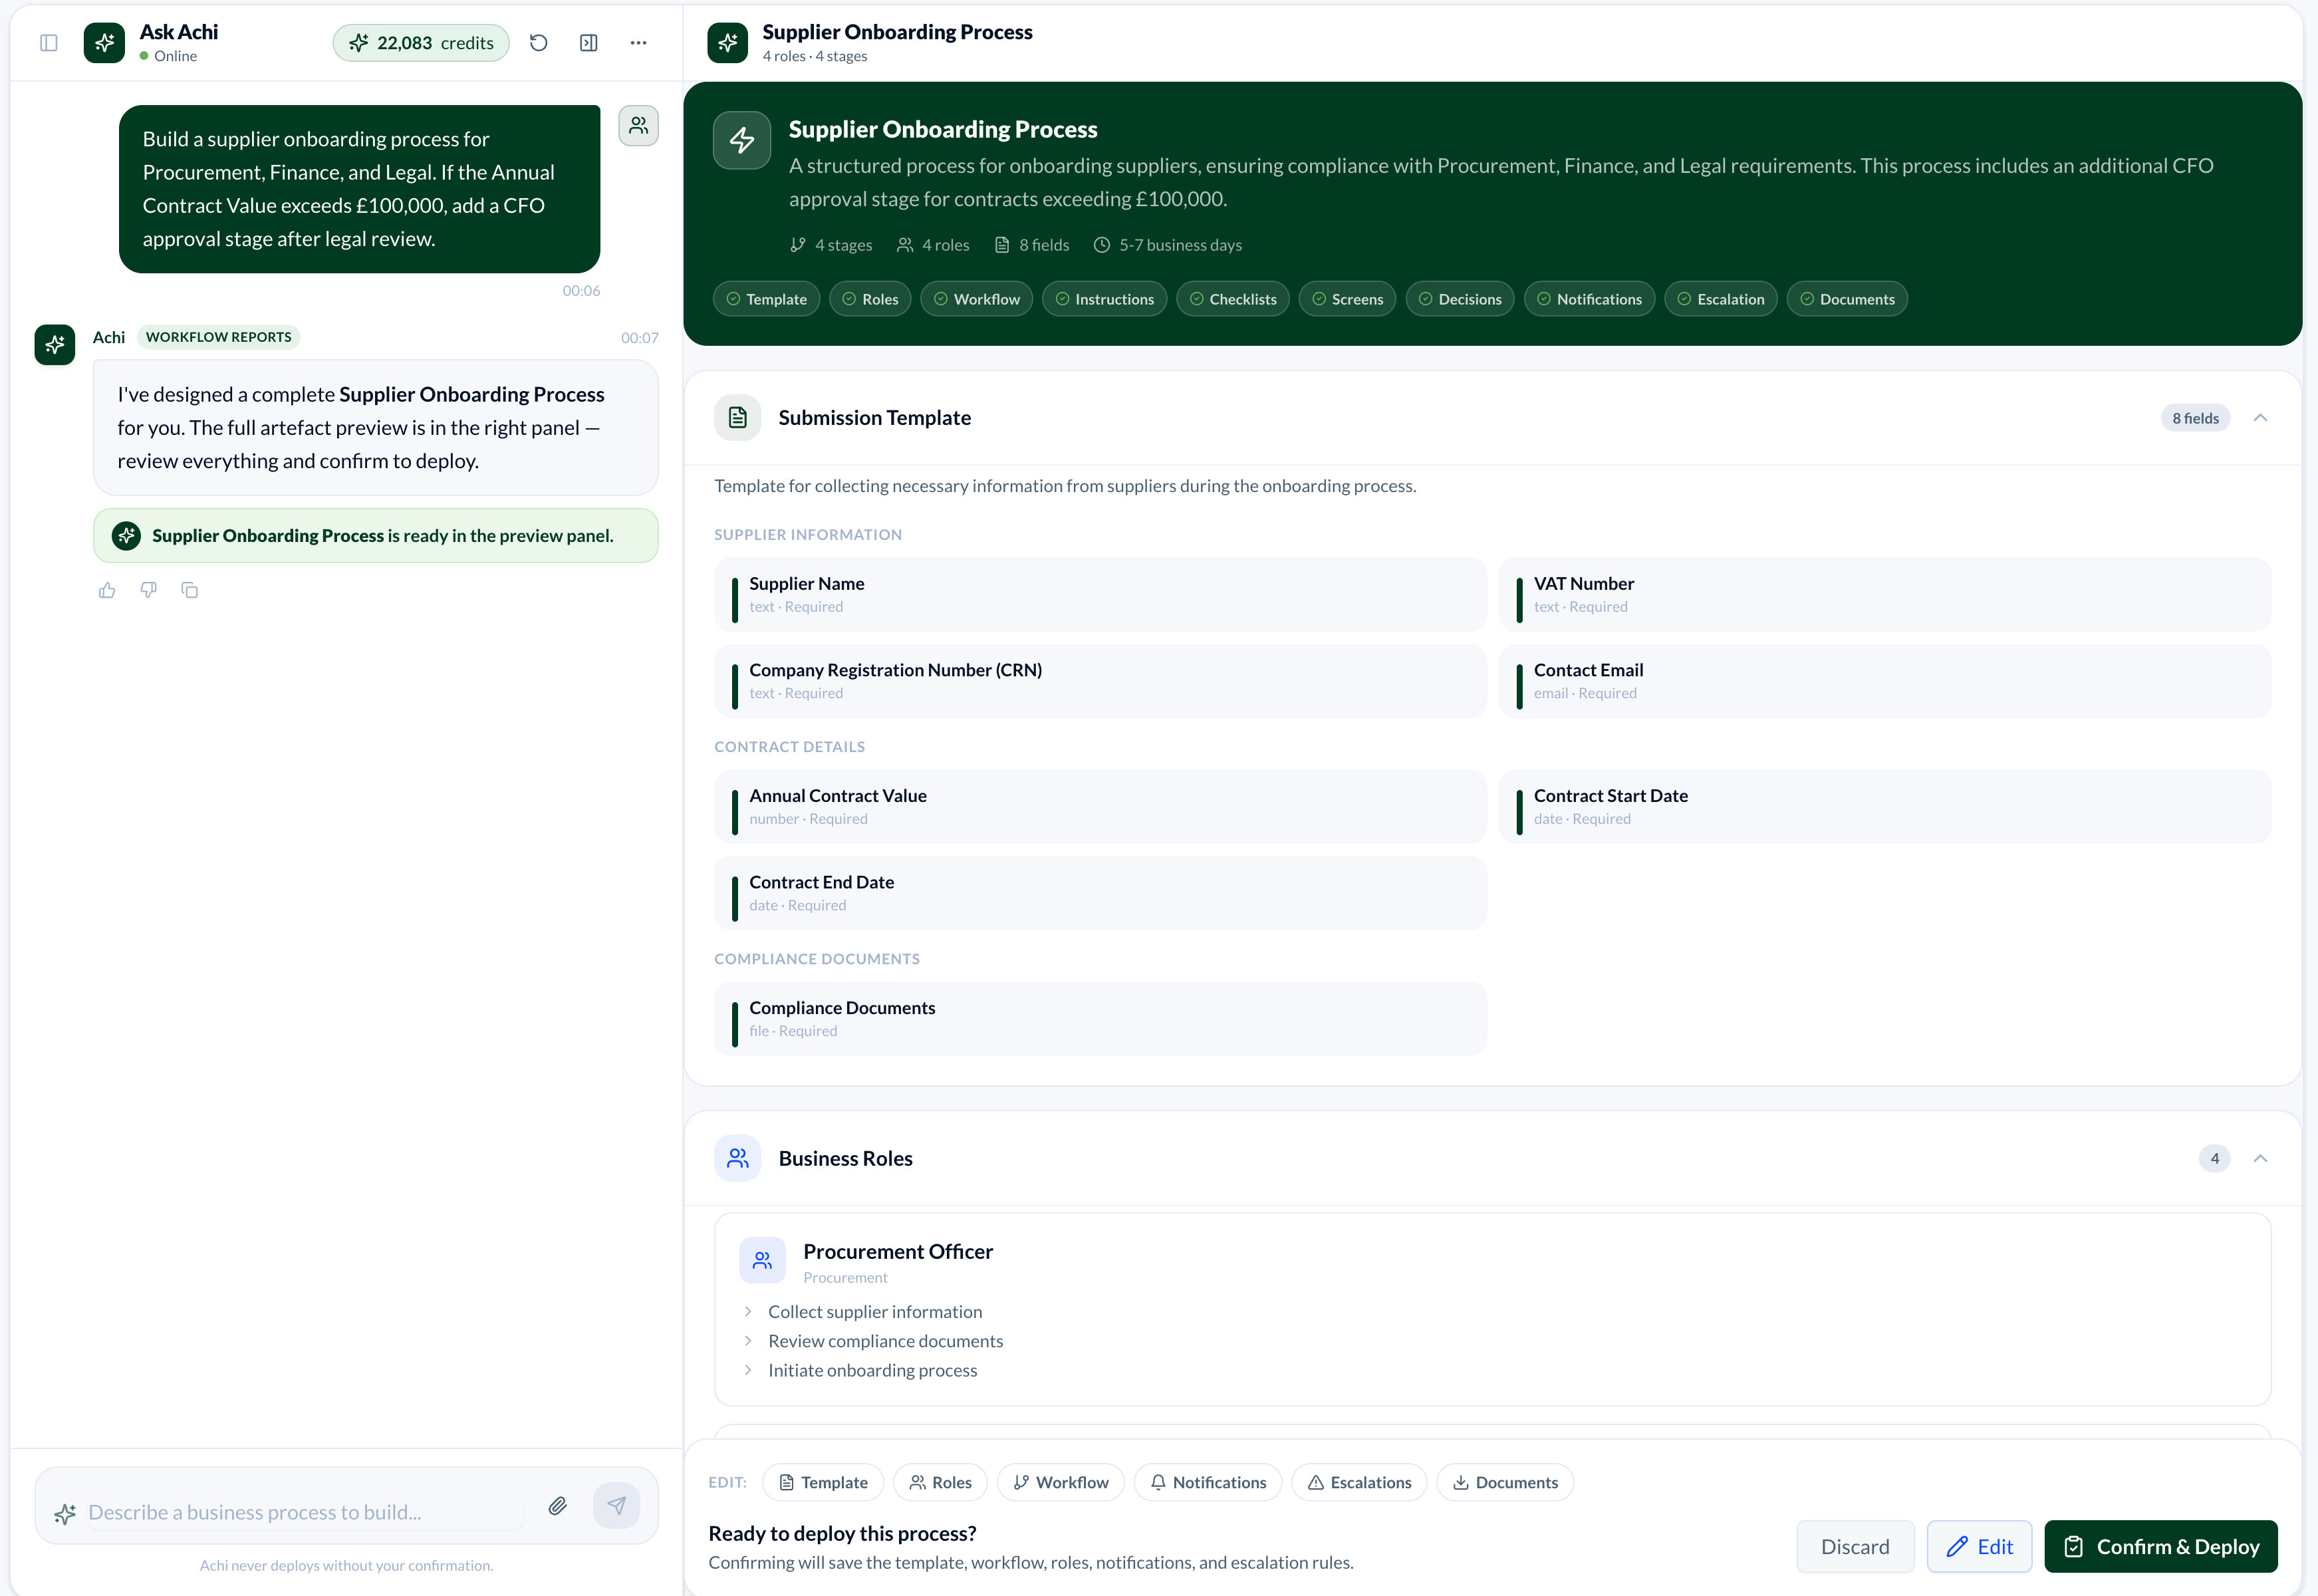Discard the proposed process
Viewport: 2318px width, 1596px height.
pos(1856,1547)
